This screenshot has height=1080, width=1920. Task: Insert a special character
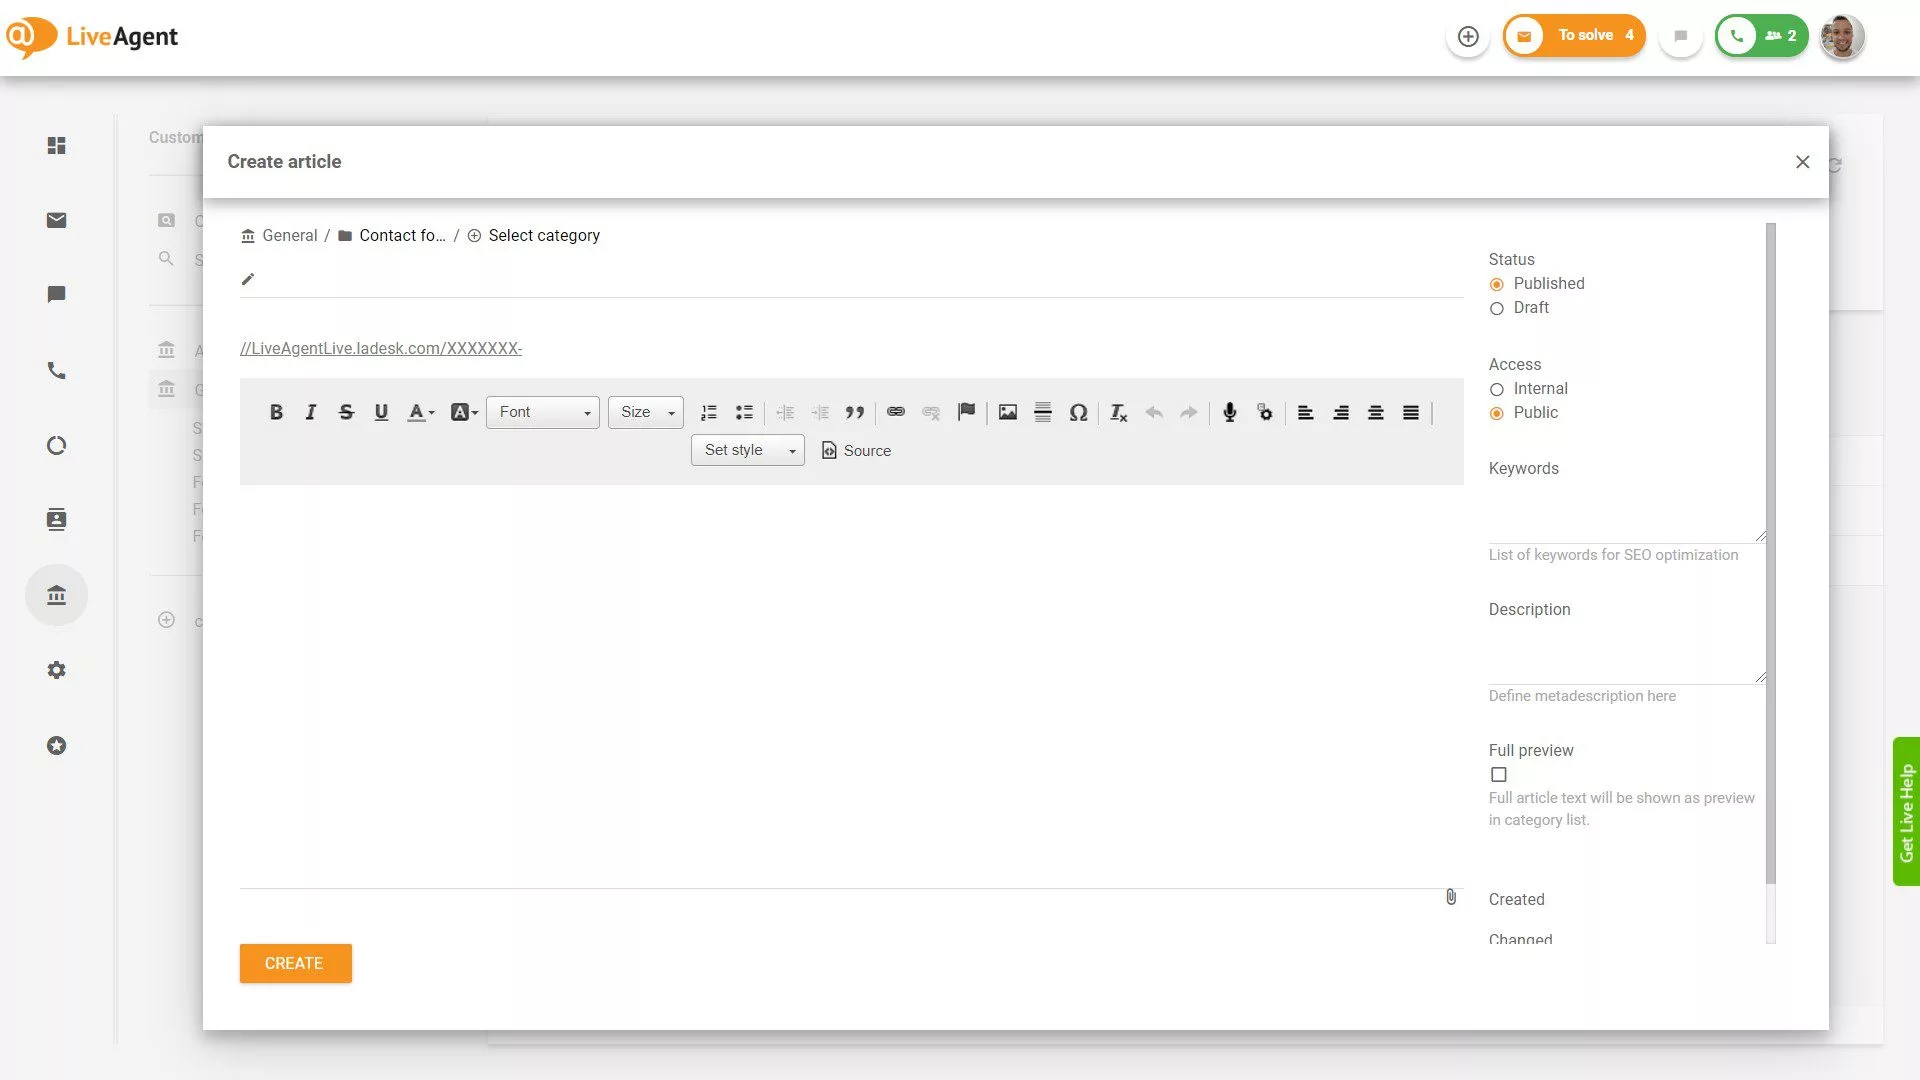click(x=1078, y=412)
